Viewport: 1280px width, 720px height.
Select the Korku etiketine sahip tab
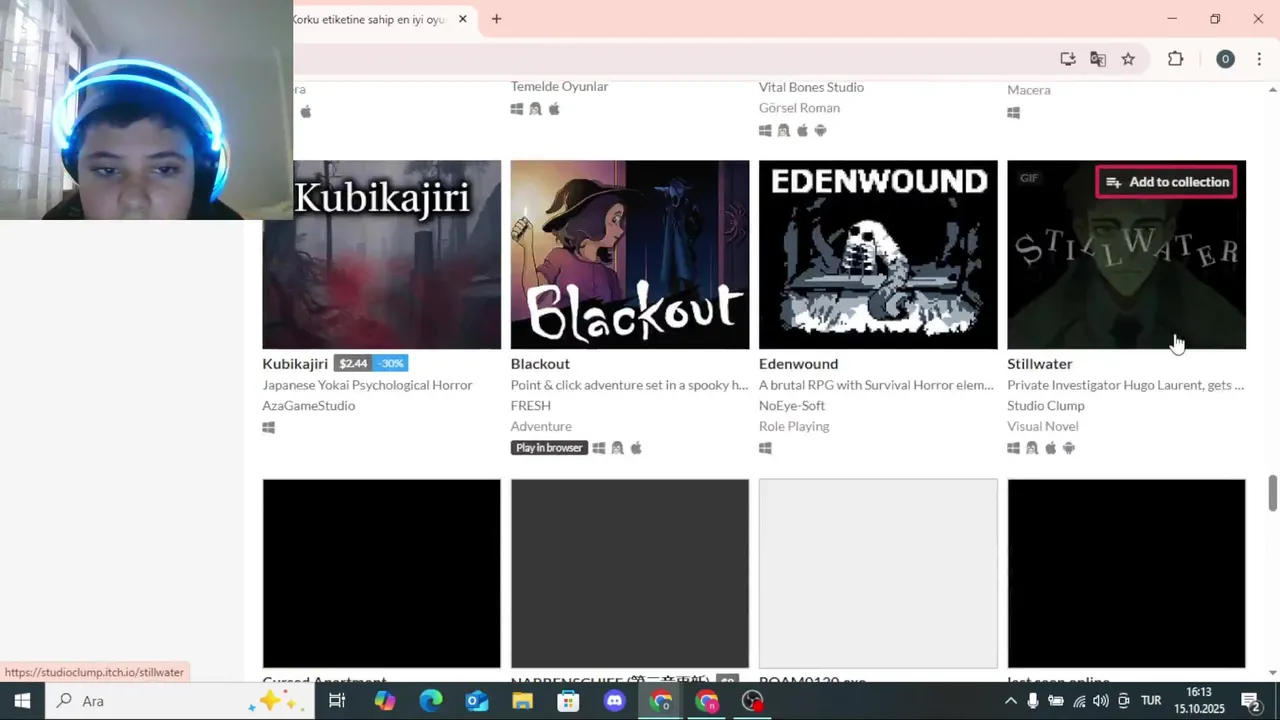pyautogui.click(x=368, y=19)
